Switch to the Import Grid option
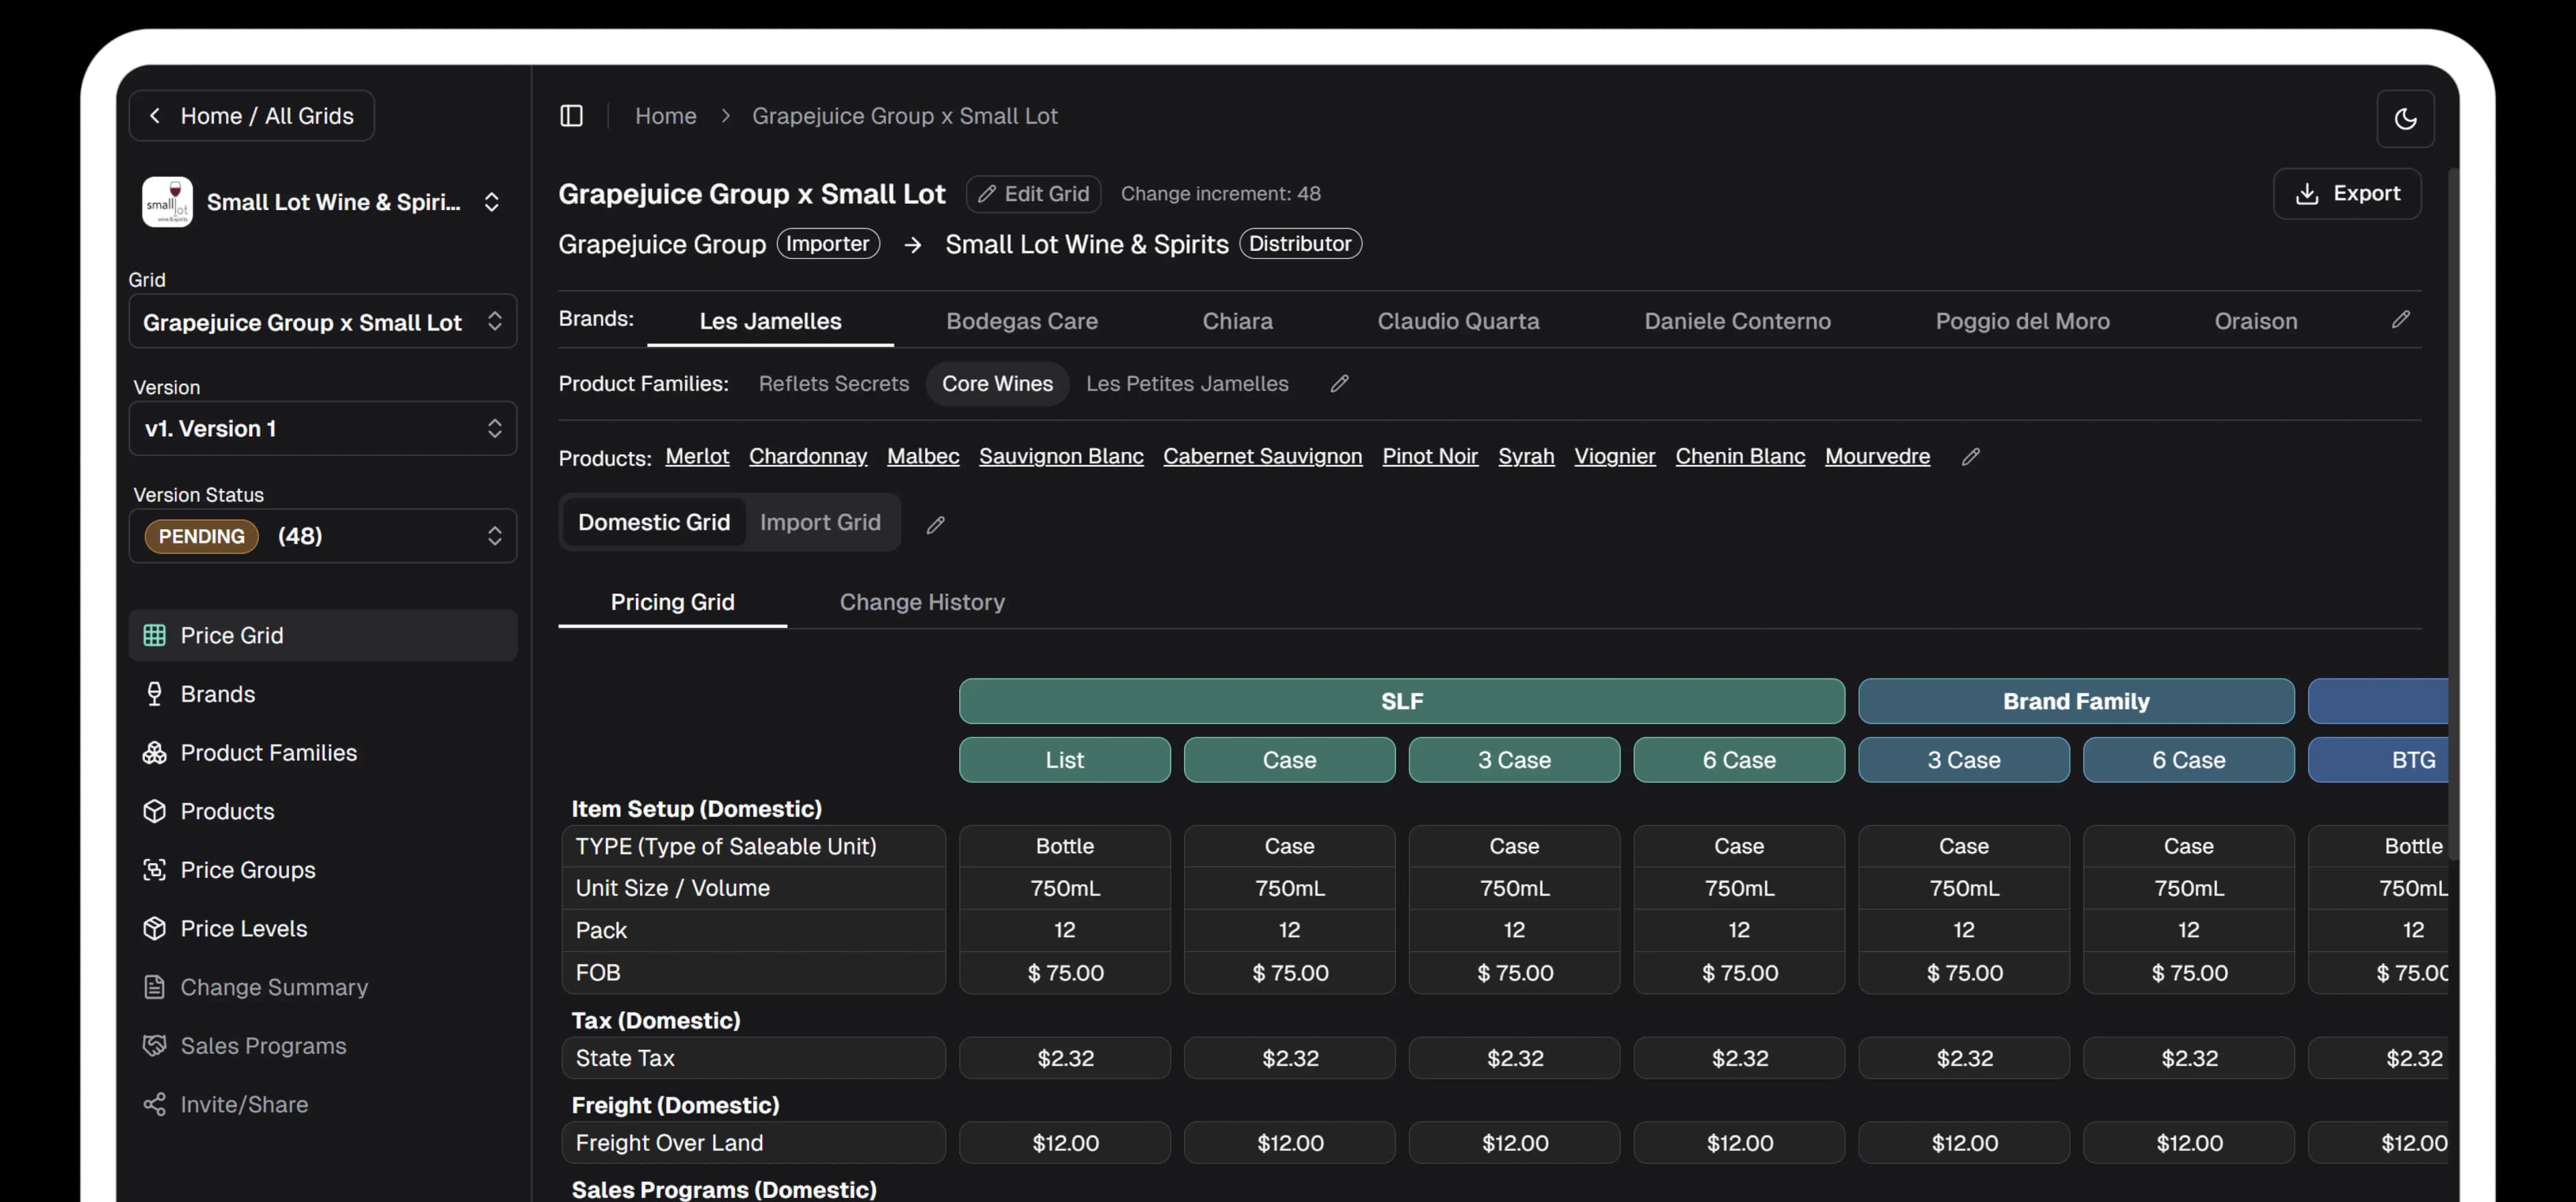The height and width of the screenshot is (1202, 2576). tap(820, 522)
